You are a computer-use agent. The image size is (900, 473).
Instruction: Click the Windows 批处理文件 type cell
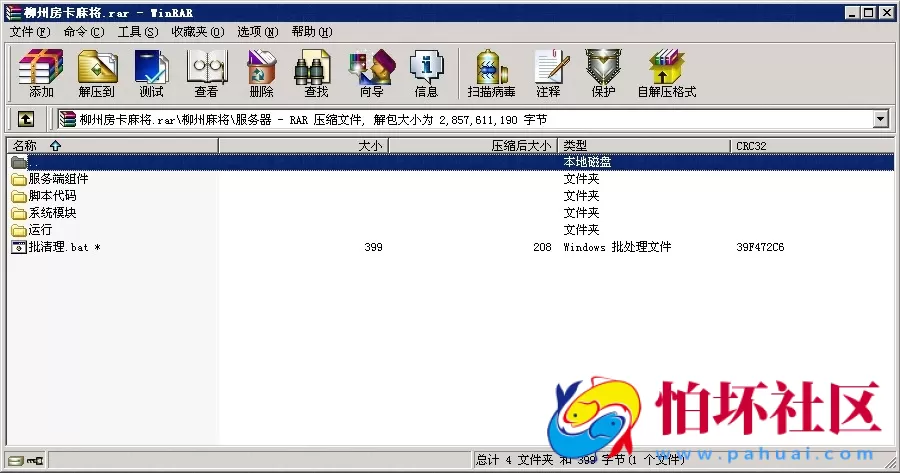click(617, 247)
